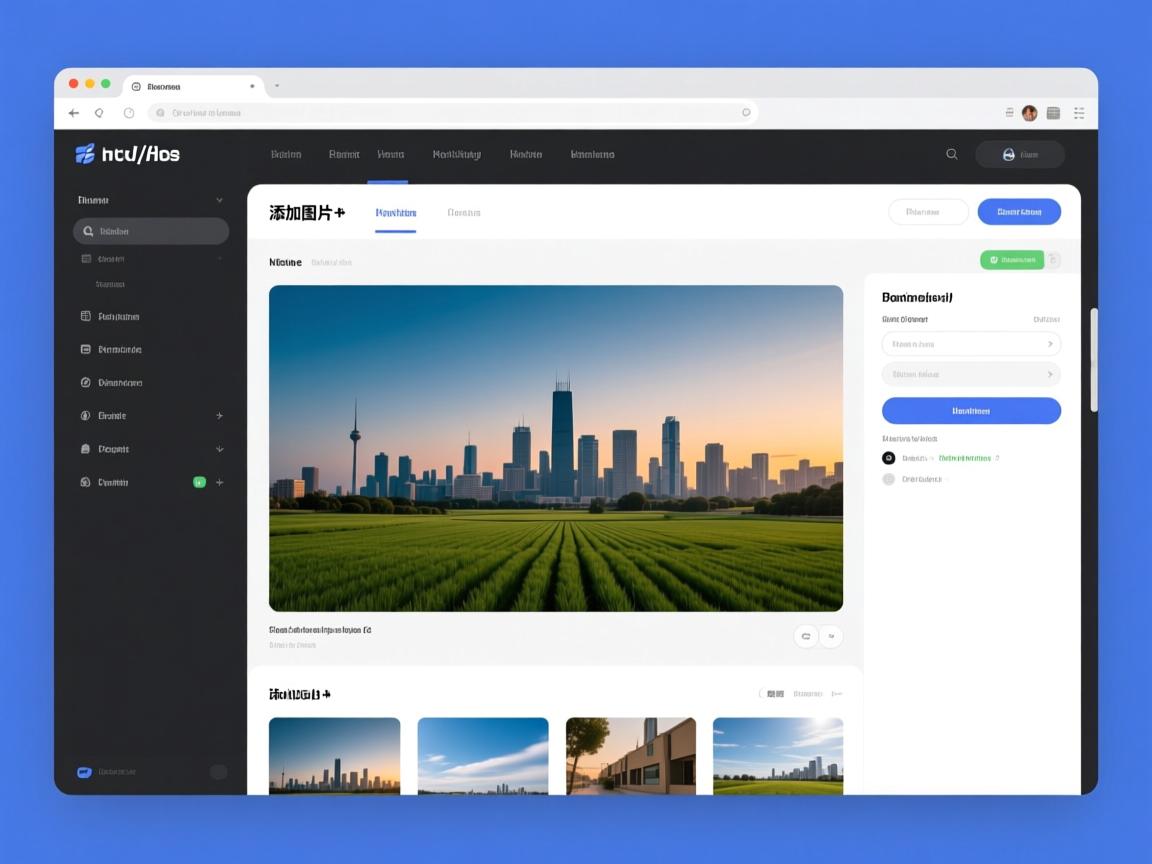This screenshot has width=1152, height=864.
Task: Expand the top sidebar section chevron
Action: click(219, 200)
